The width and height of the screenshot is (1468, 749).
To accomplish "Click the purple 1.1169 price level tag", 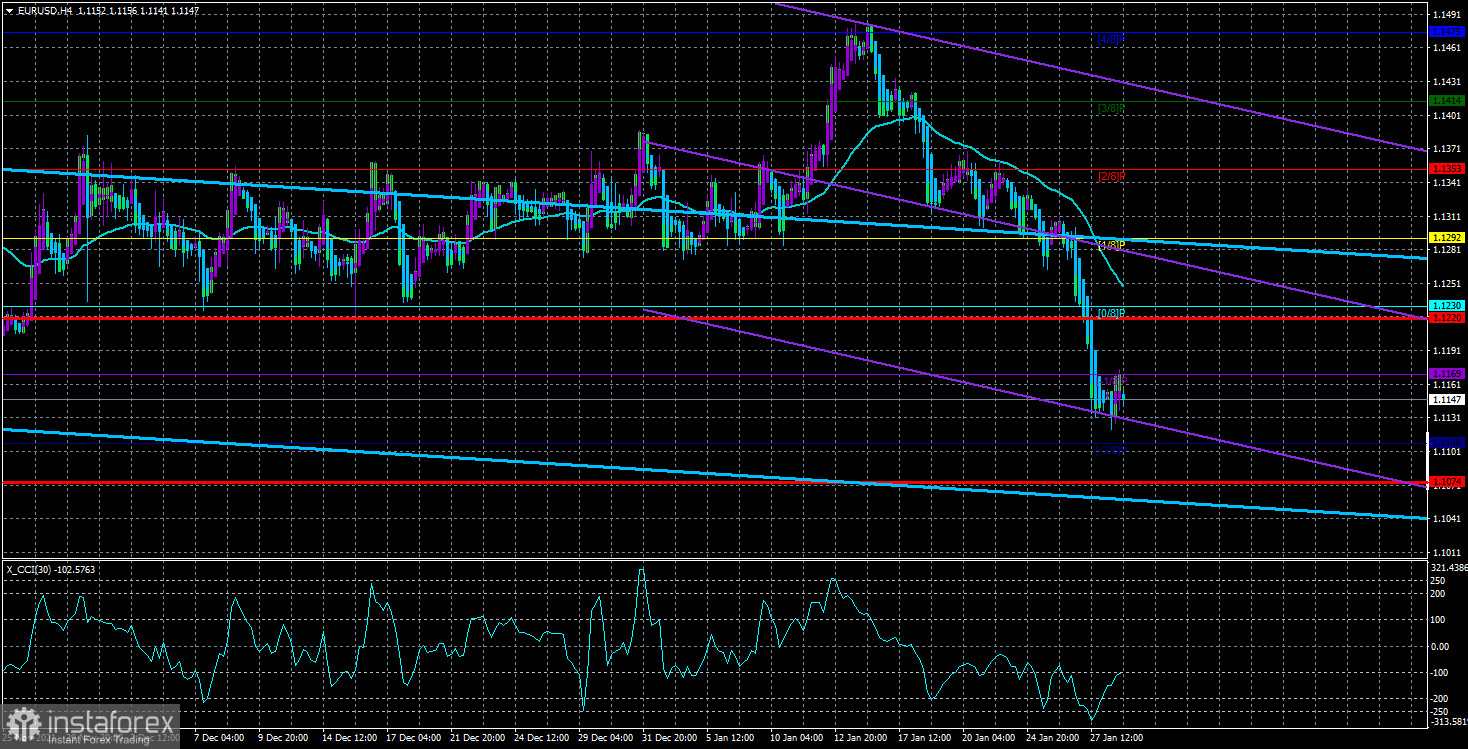I will click(x=1447, y=374).
